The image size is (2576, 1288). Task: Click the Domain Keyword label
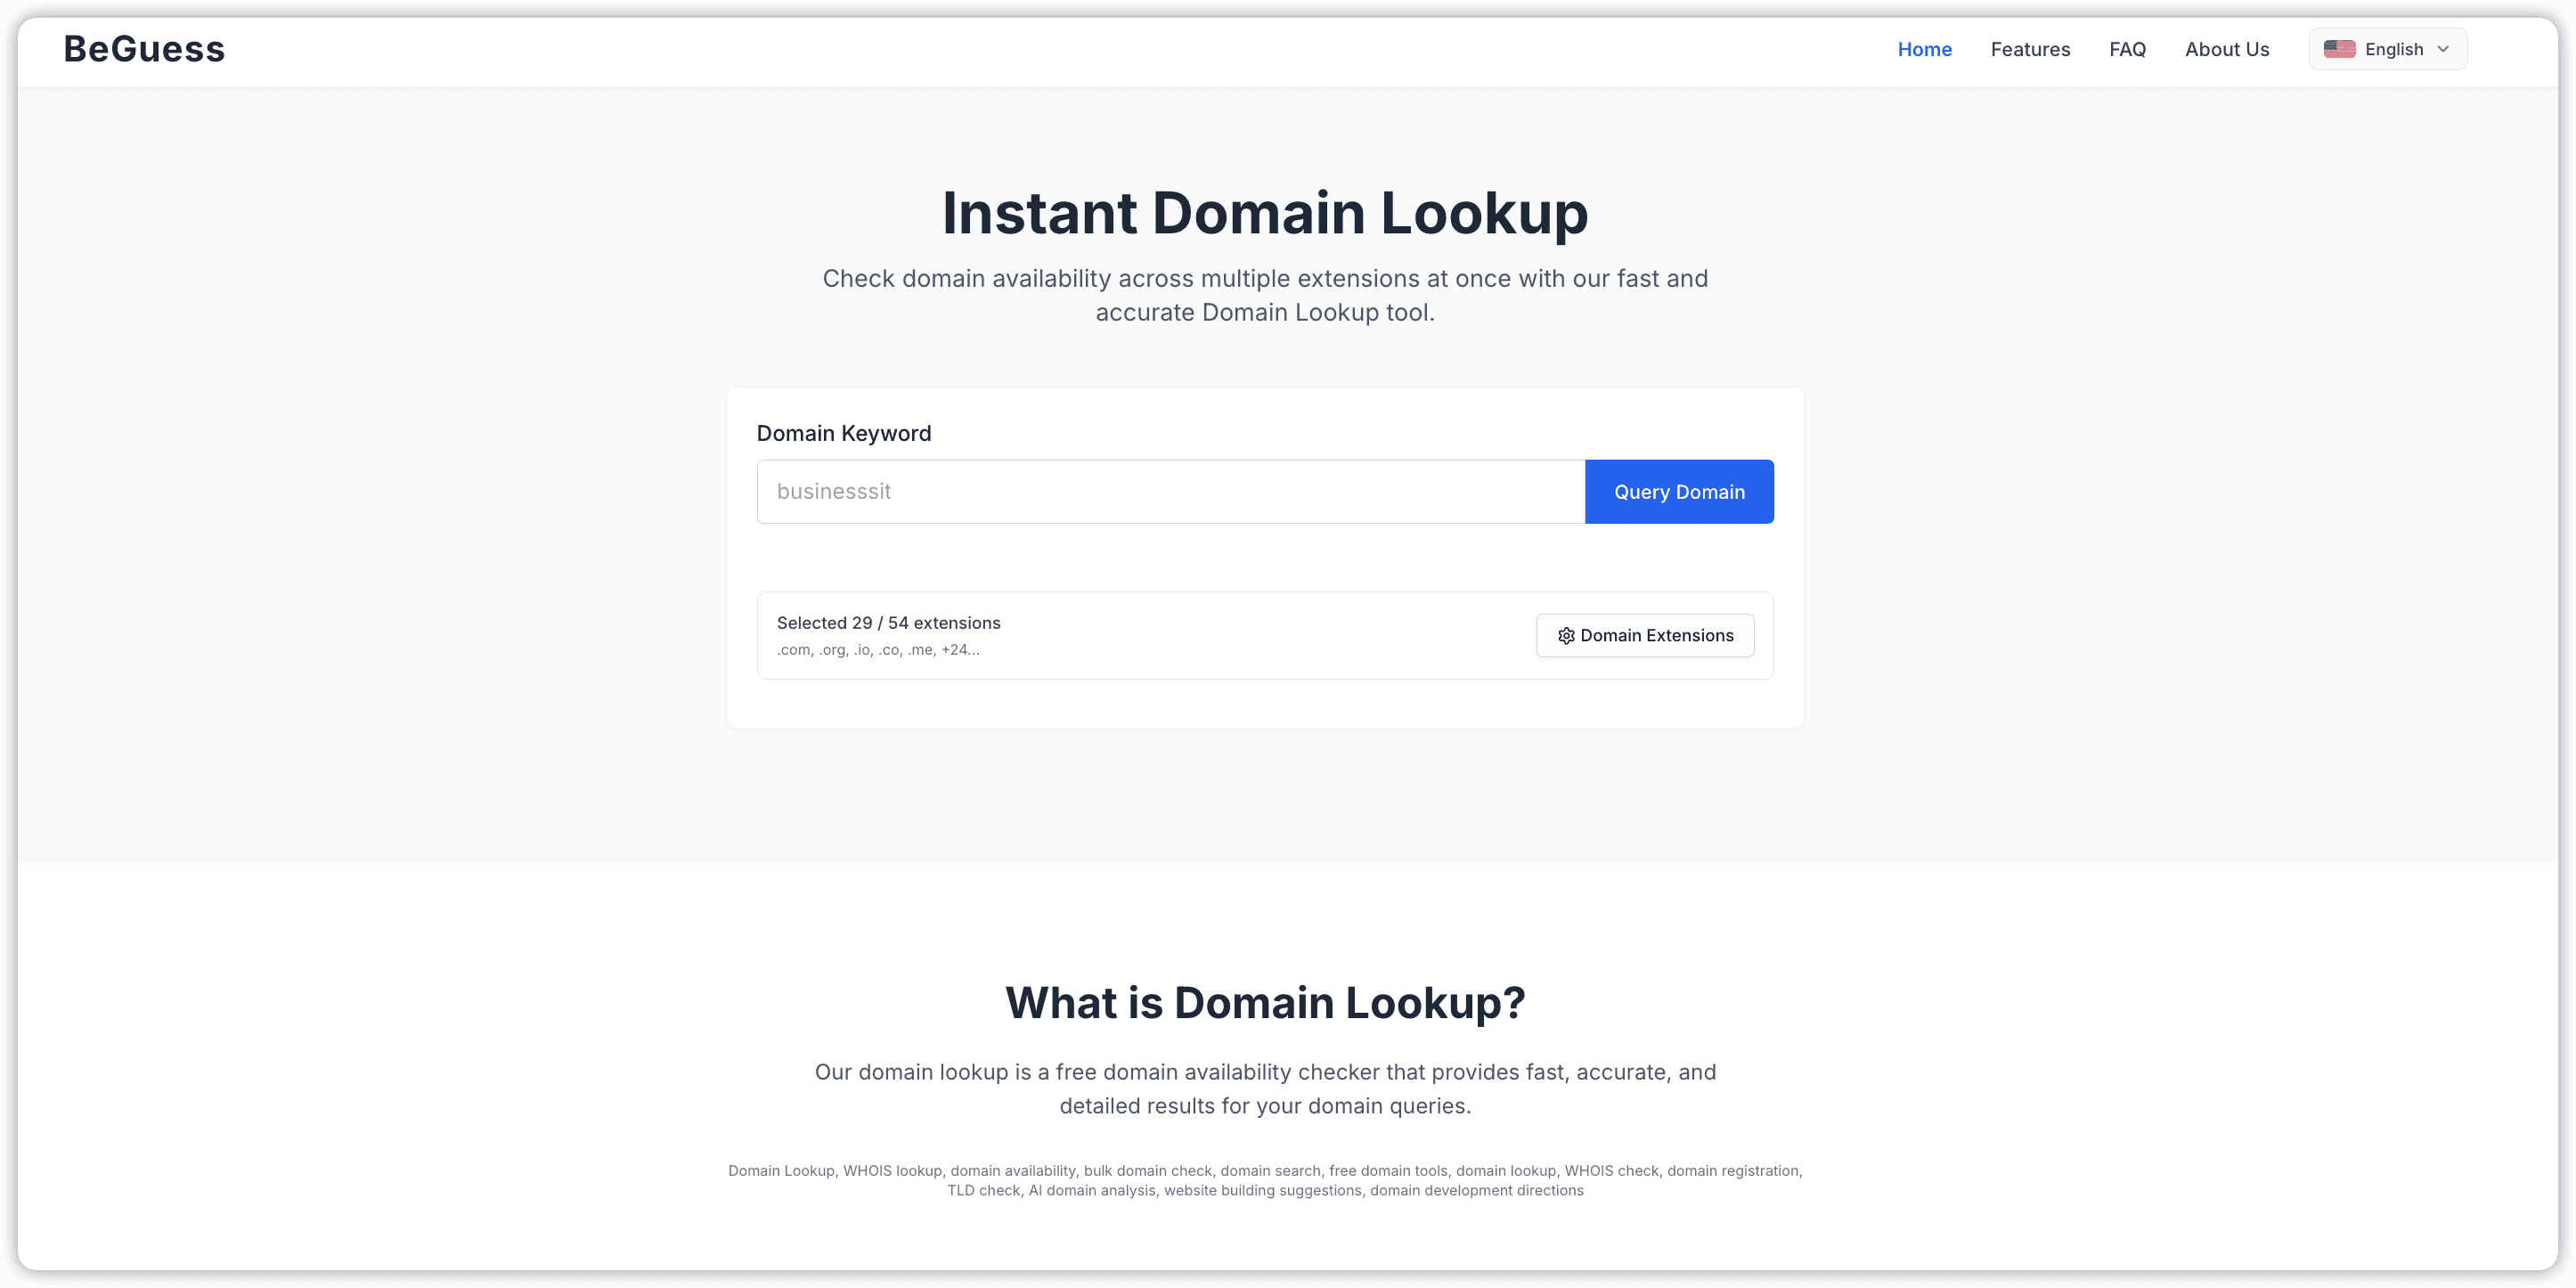(843, 433)
